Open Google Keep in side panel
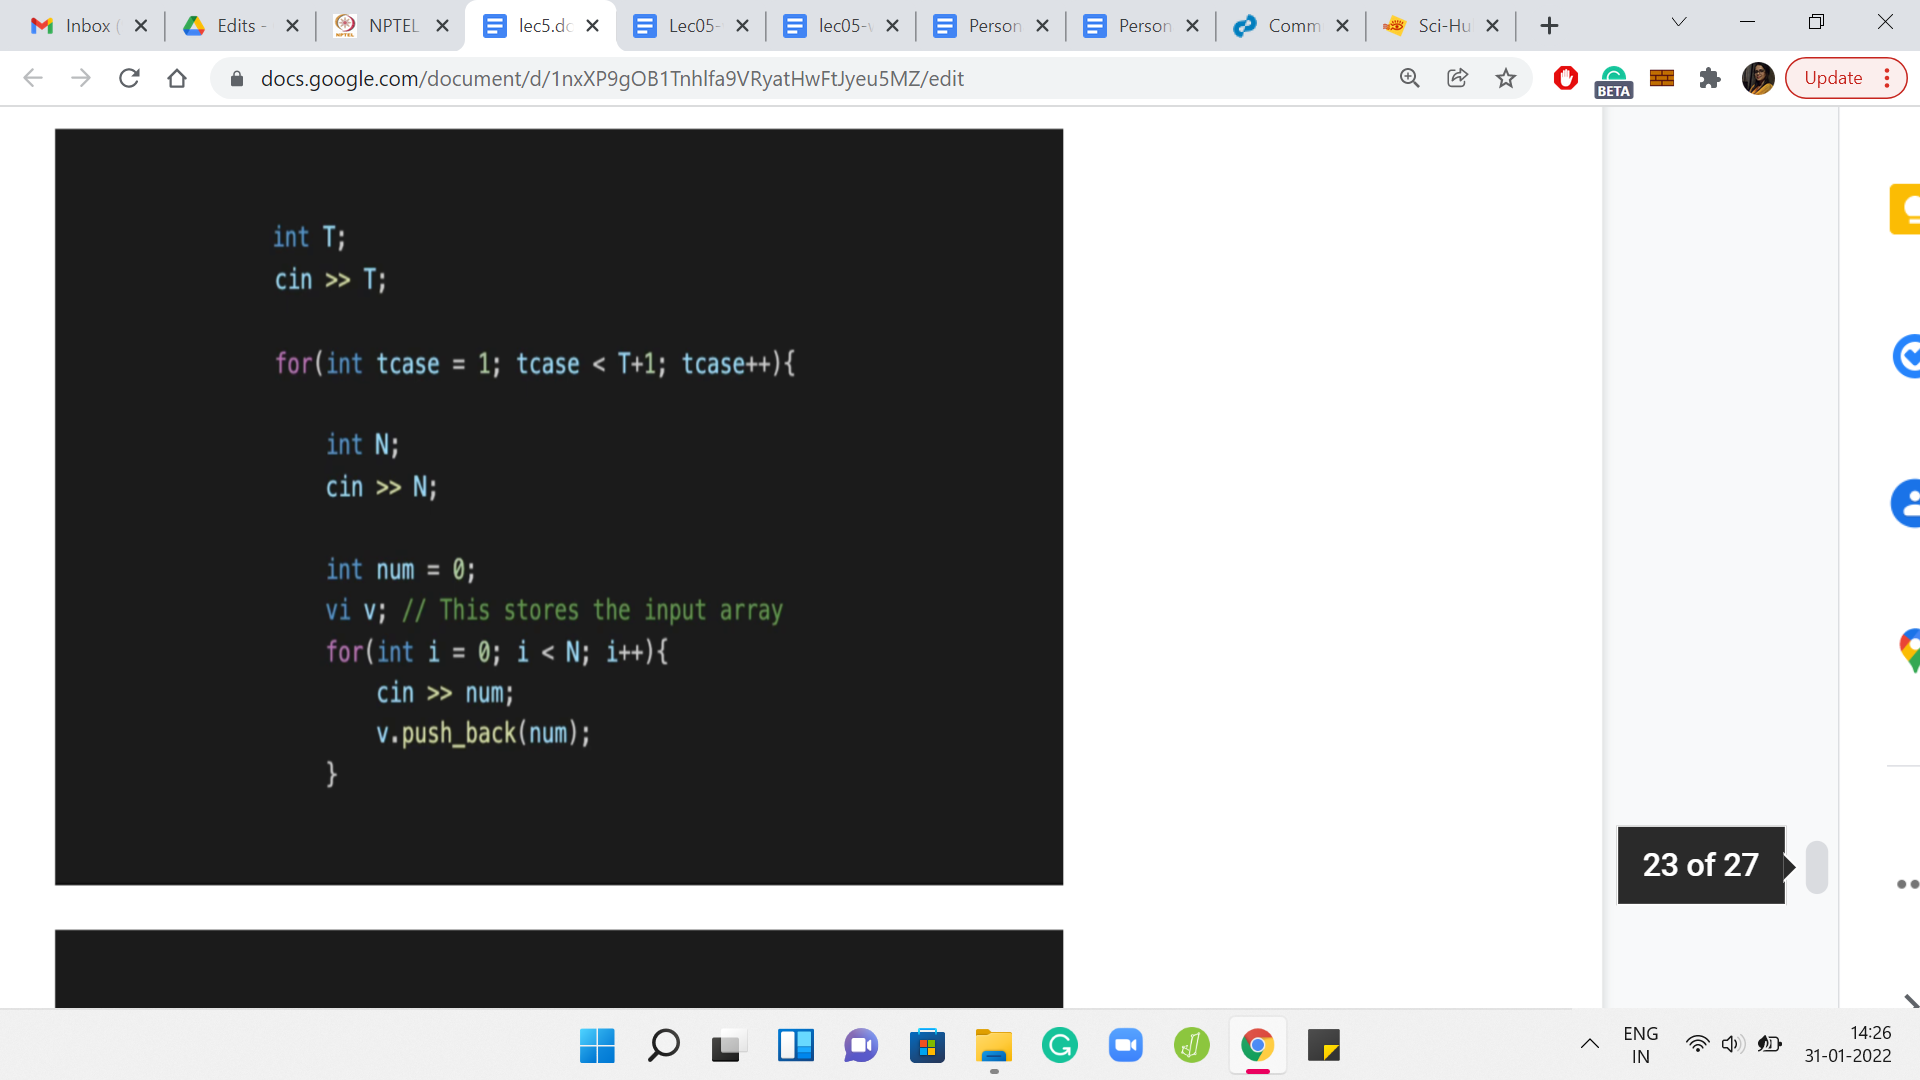1920x1080 pixels. pos(1905,209)
